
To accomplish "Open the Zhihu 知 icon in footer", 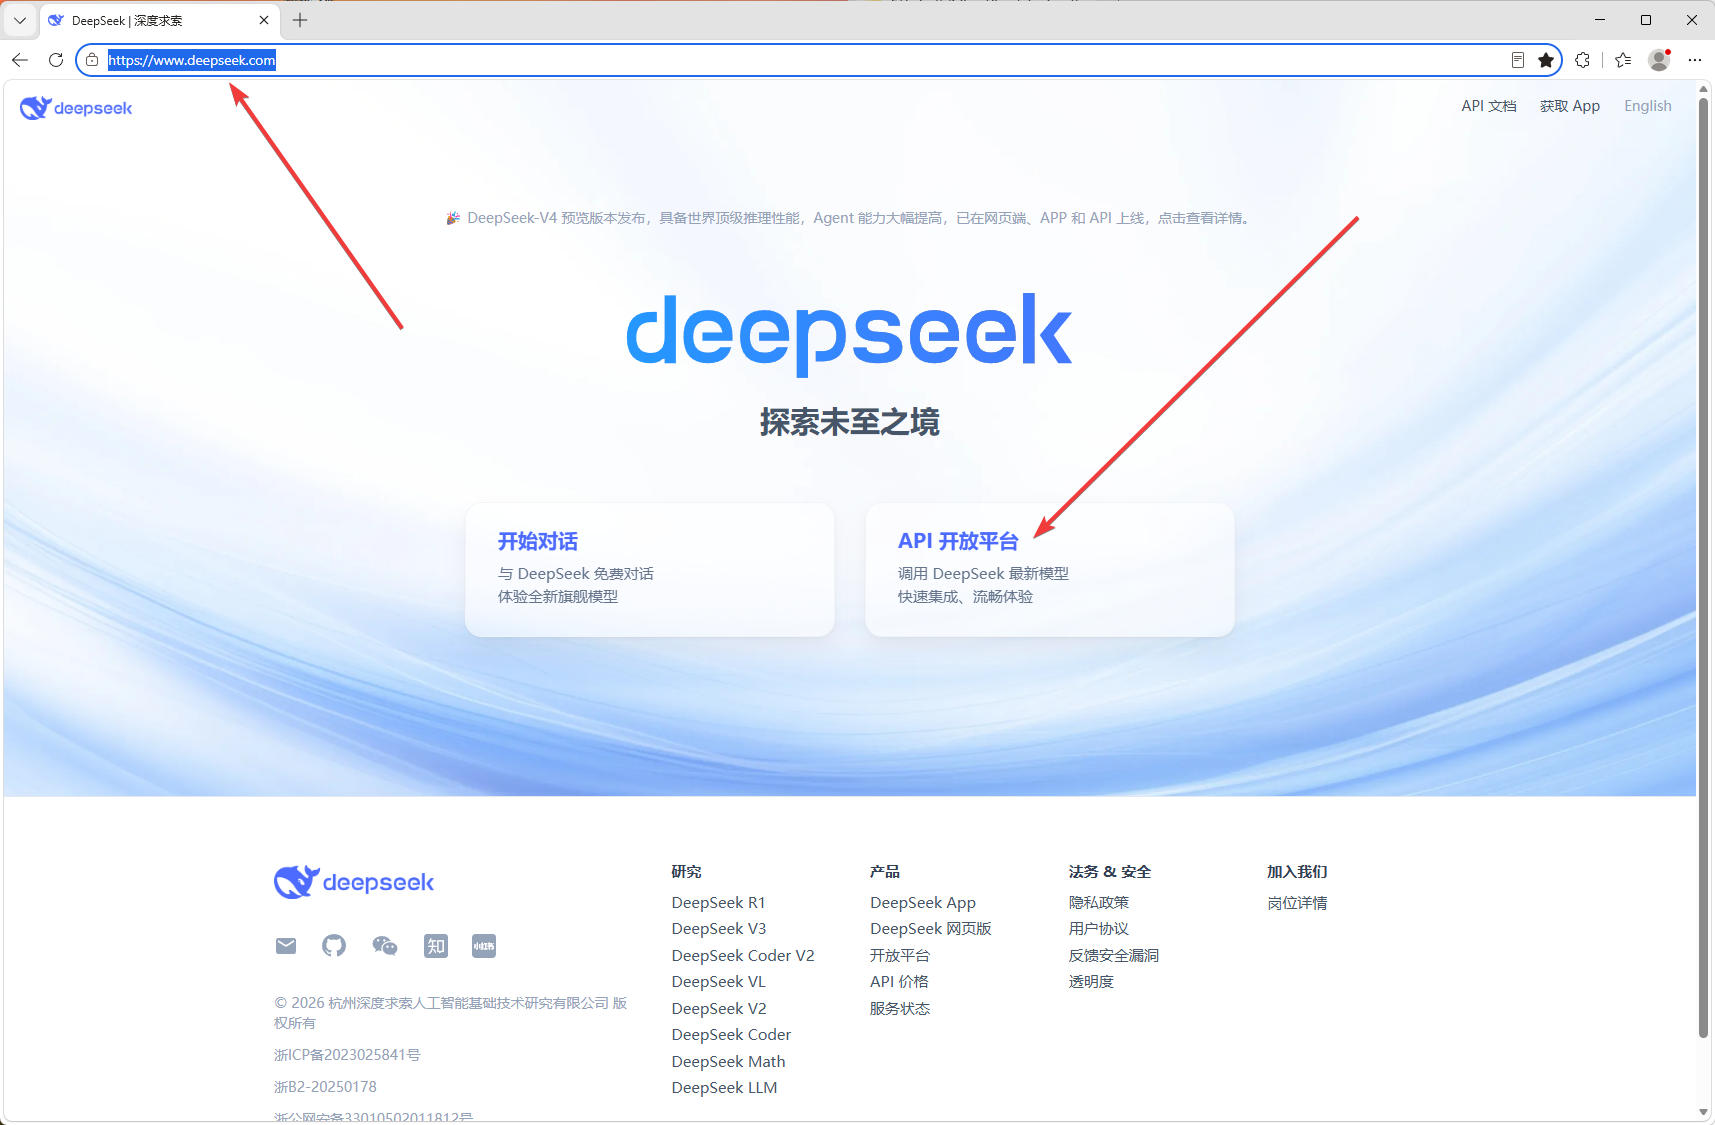I will pyautogui.click(x=436, y=946).
